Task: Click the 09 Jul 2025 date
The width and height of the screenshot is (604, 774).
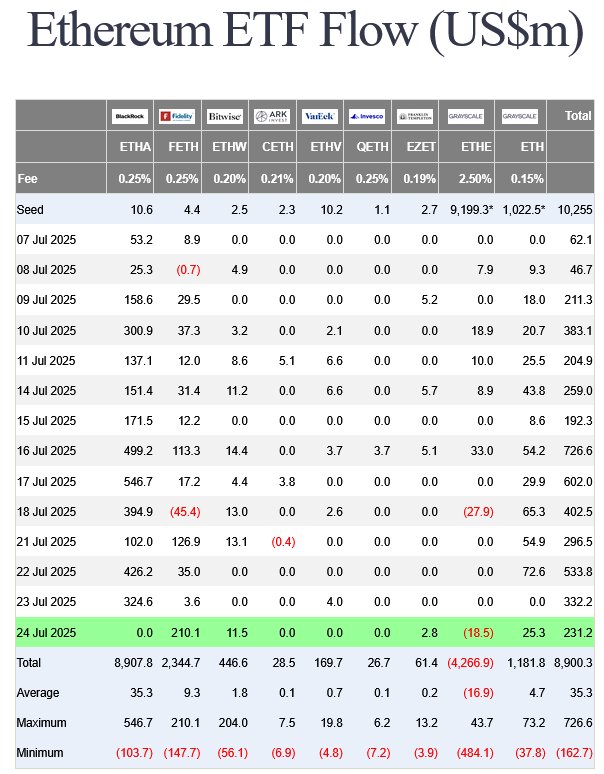Action: point(46,300)
